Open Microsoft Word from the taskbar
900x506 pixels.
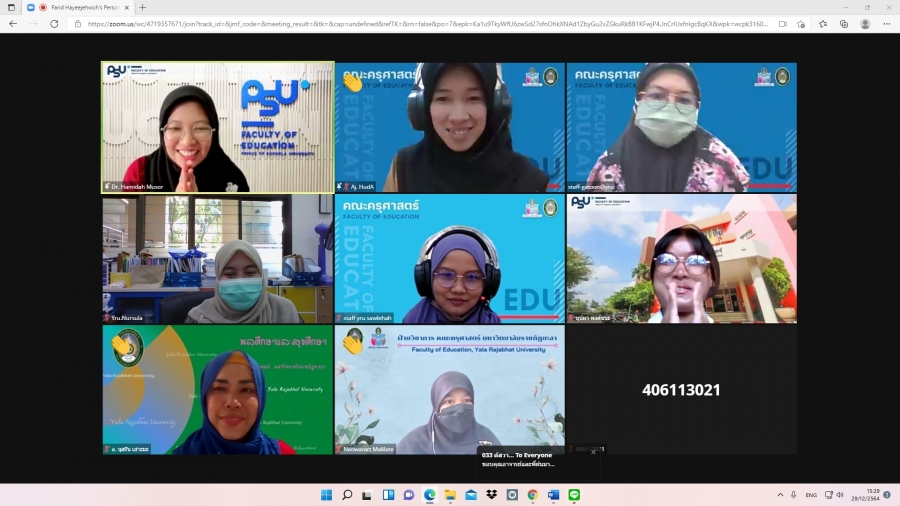pyautogui.click(x=553, y=495)
